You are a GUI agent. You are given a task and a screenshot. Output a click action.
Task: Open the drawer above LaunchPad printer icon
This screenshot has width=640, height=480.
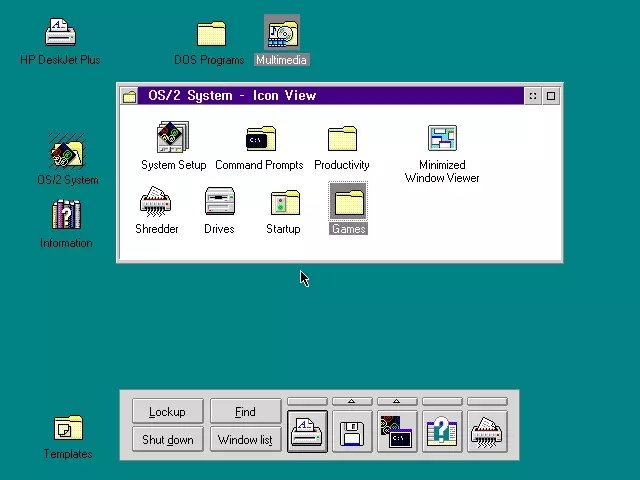pyautogui.click(x=307, y=402)
